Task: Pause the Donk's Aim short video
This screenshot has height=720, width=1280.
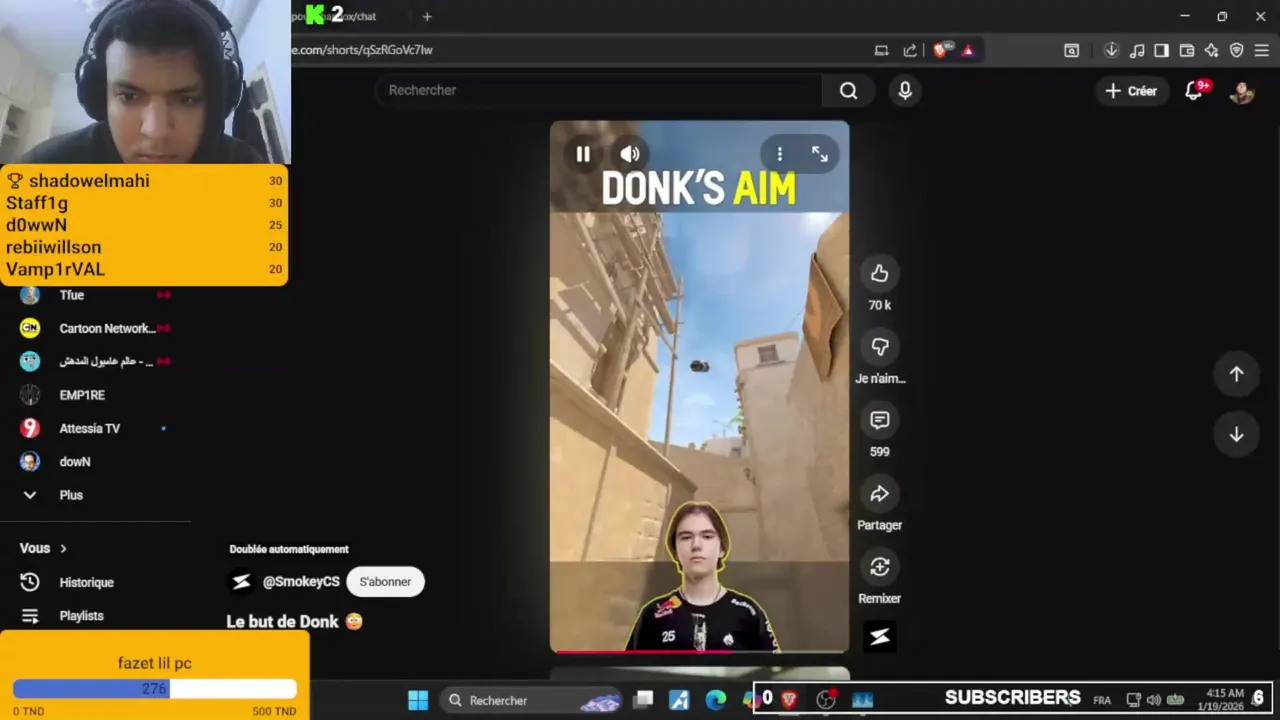Action: [583, 154]
